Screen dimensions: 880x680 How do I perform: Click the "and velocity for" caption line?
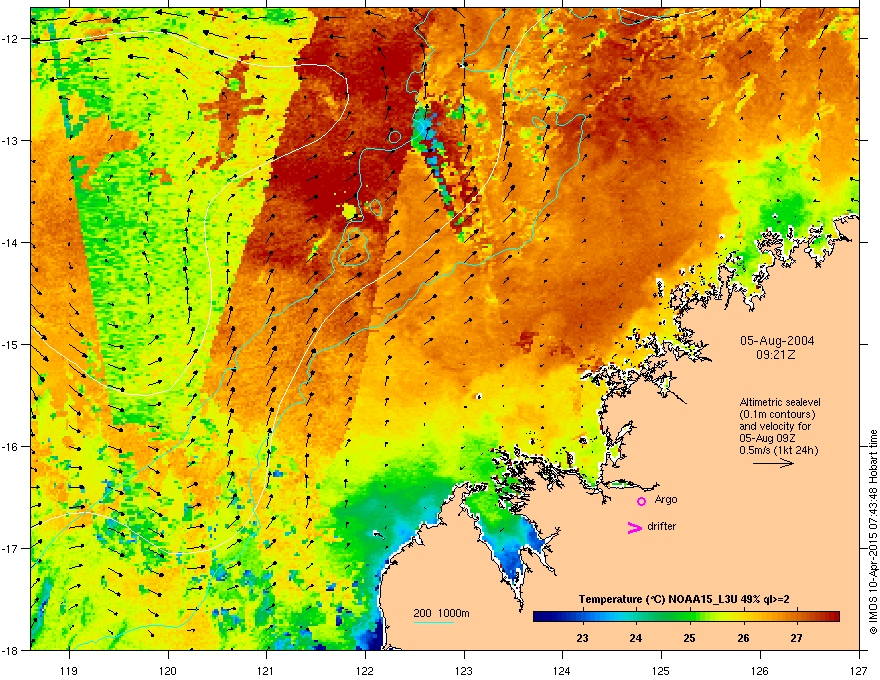point(775,426)
